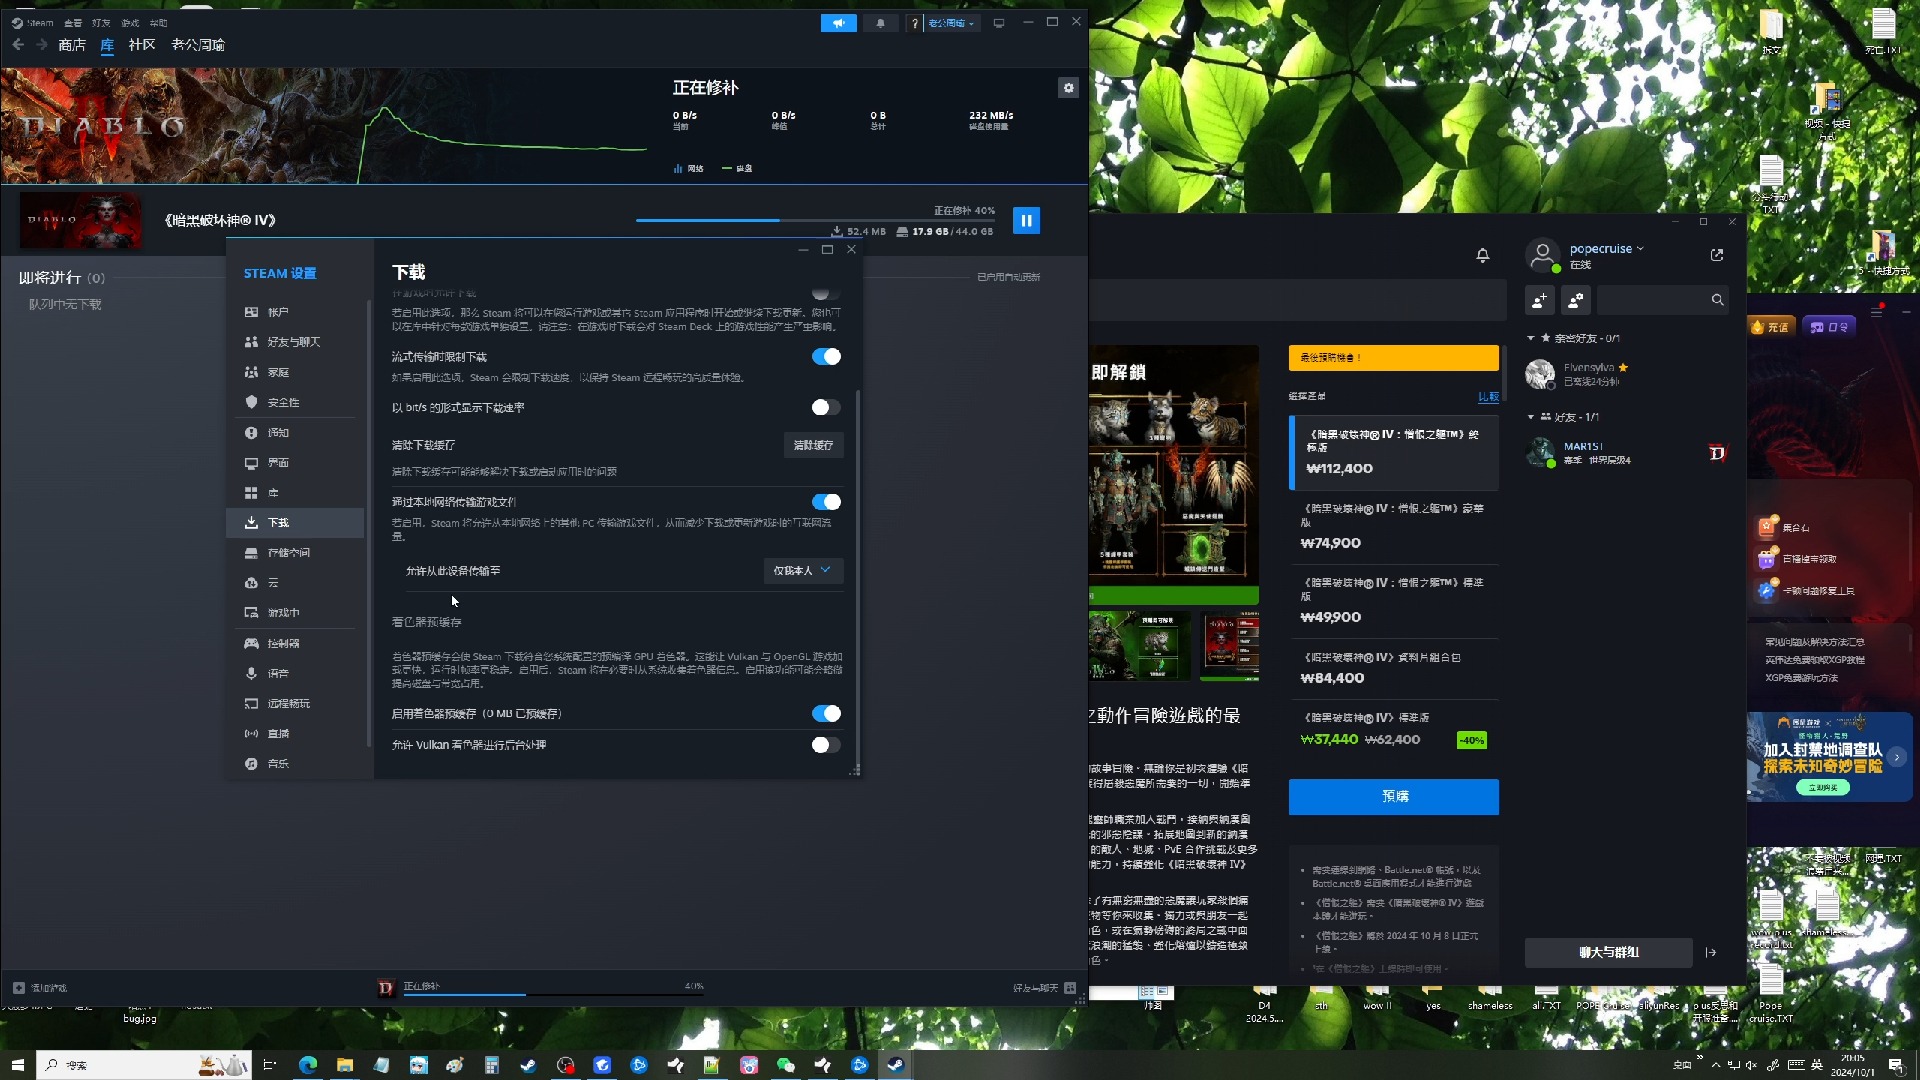Pause the Diablo IV download with blue pause button
Screen dimensions: 1920x1080
[1026, 220]
